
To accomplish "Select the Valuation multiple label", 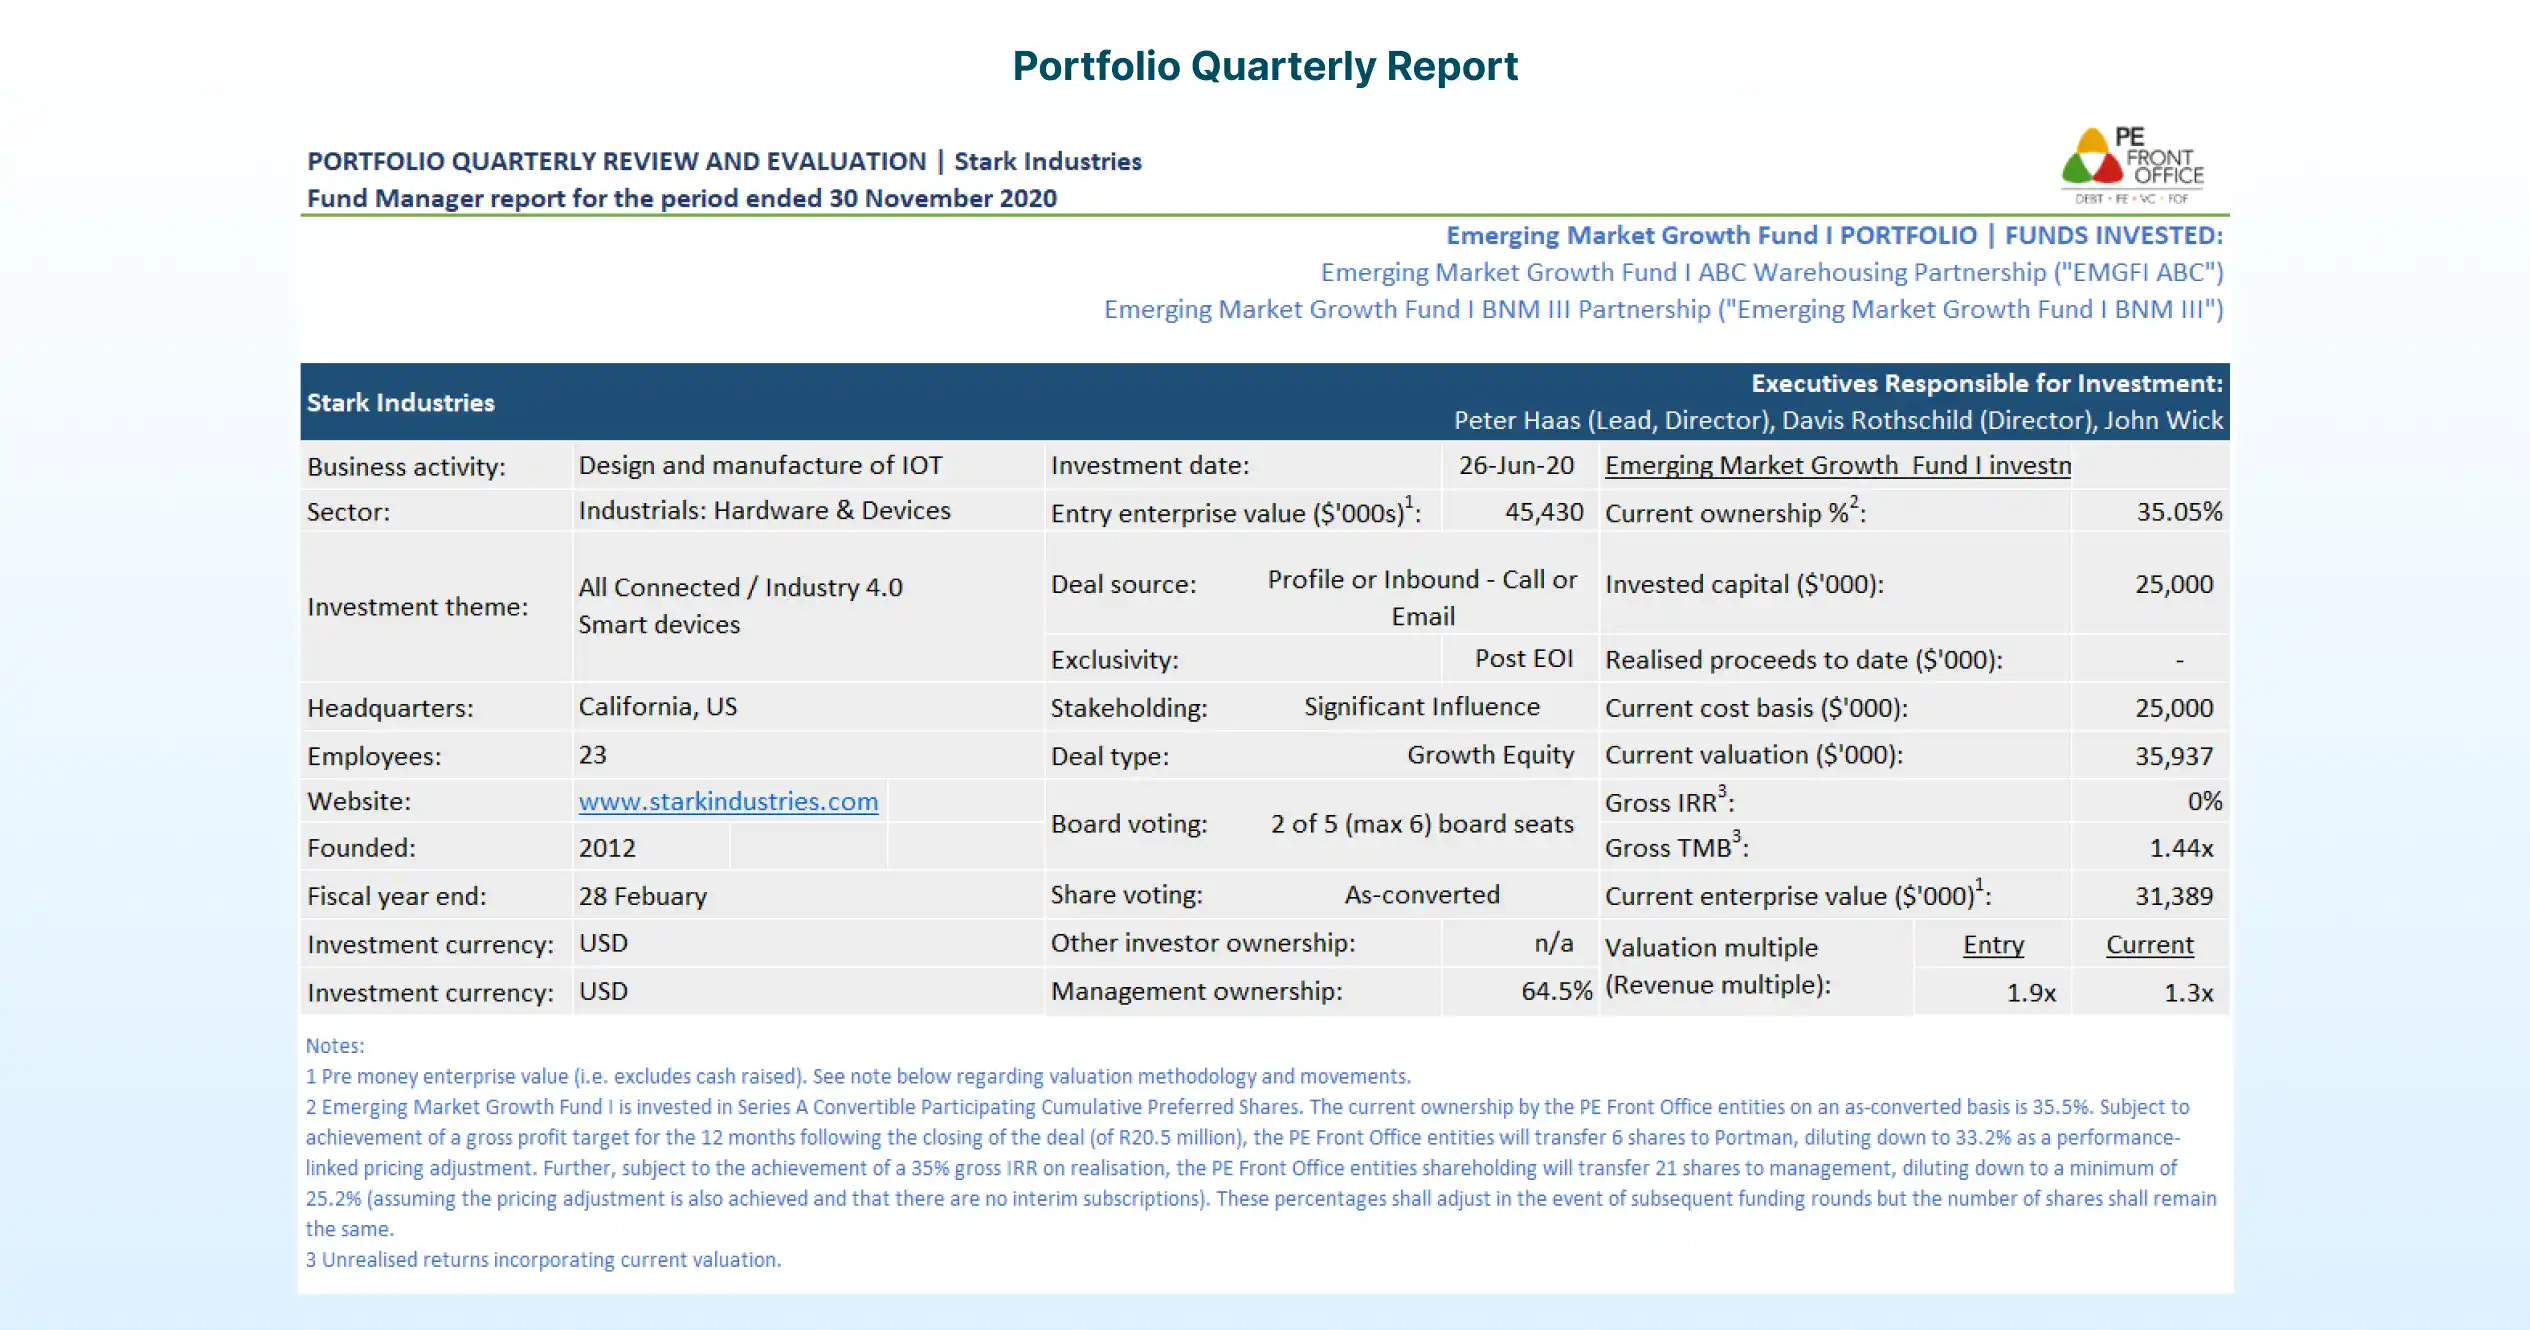I will (x=1718, y=966).
